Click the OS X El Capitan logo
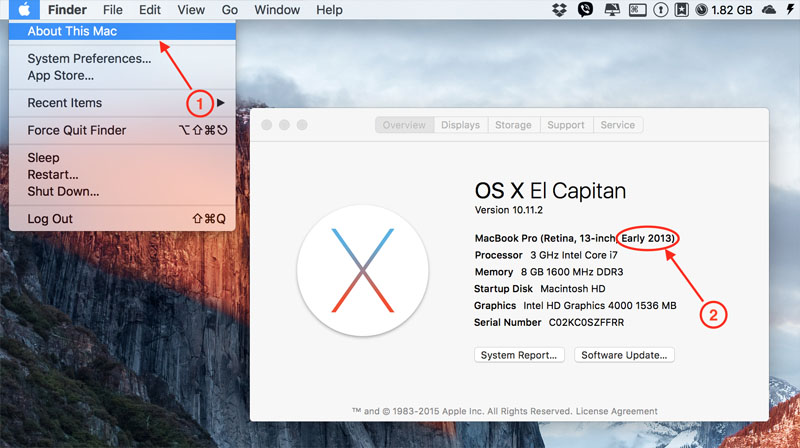This screenshot has height=448, width=800. 363,270
